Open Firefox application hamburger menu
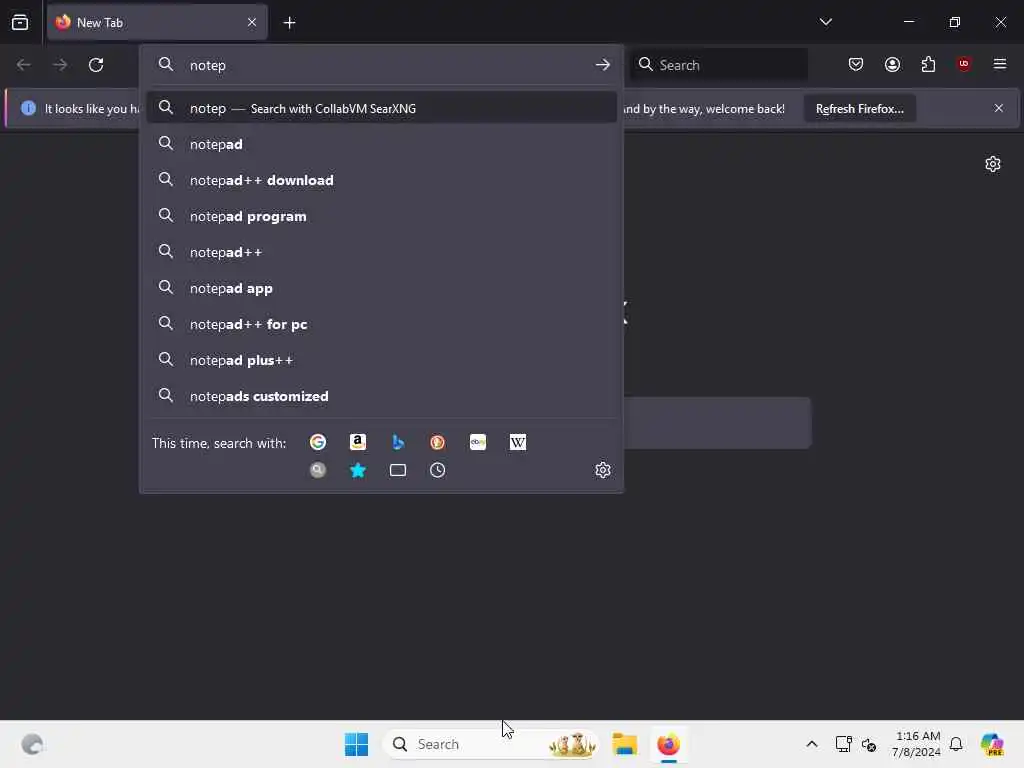 coord(1000,64)
